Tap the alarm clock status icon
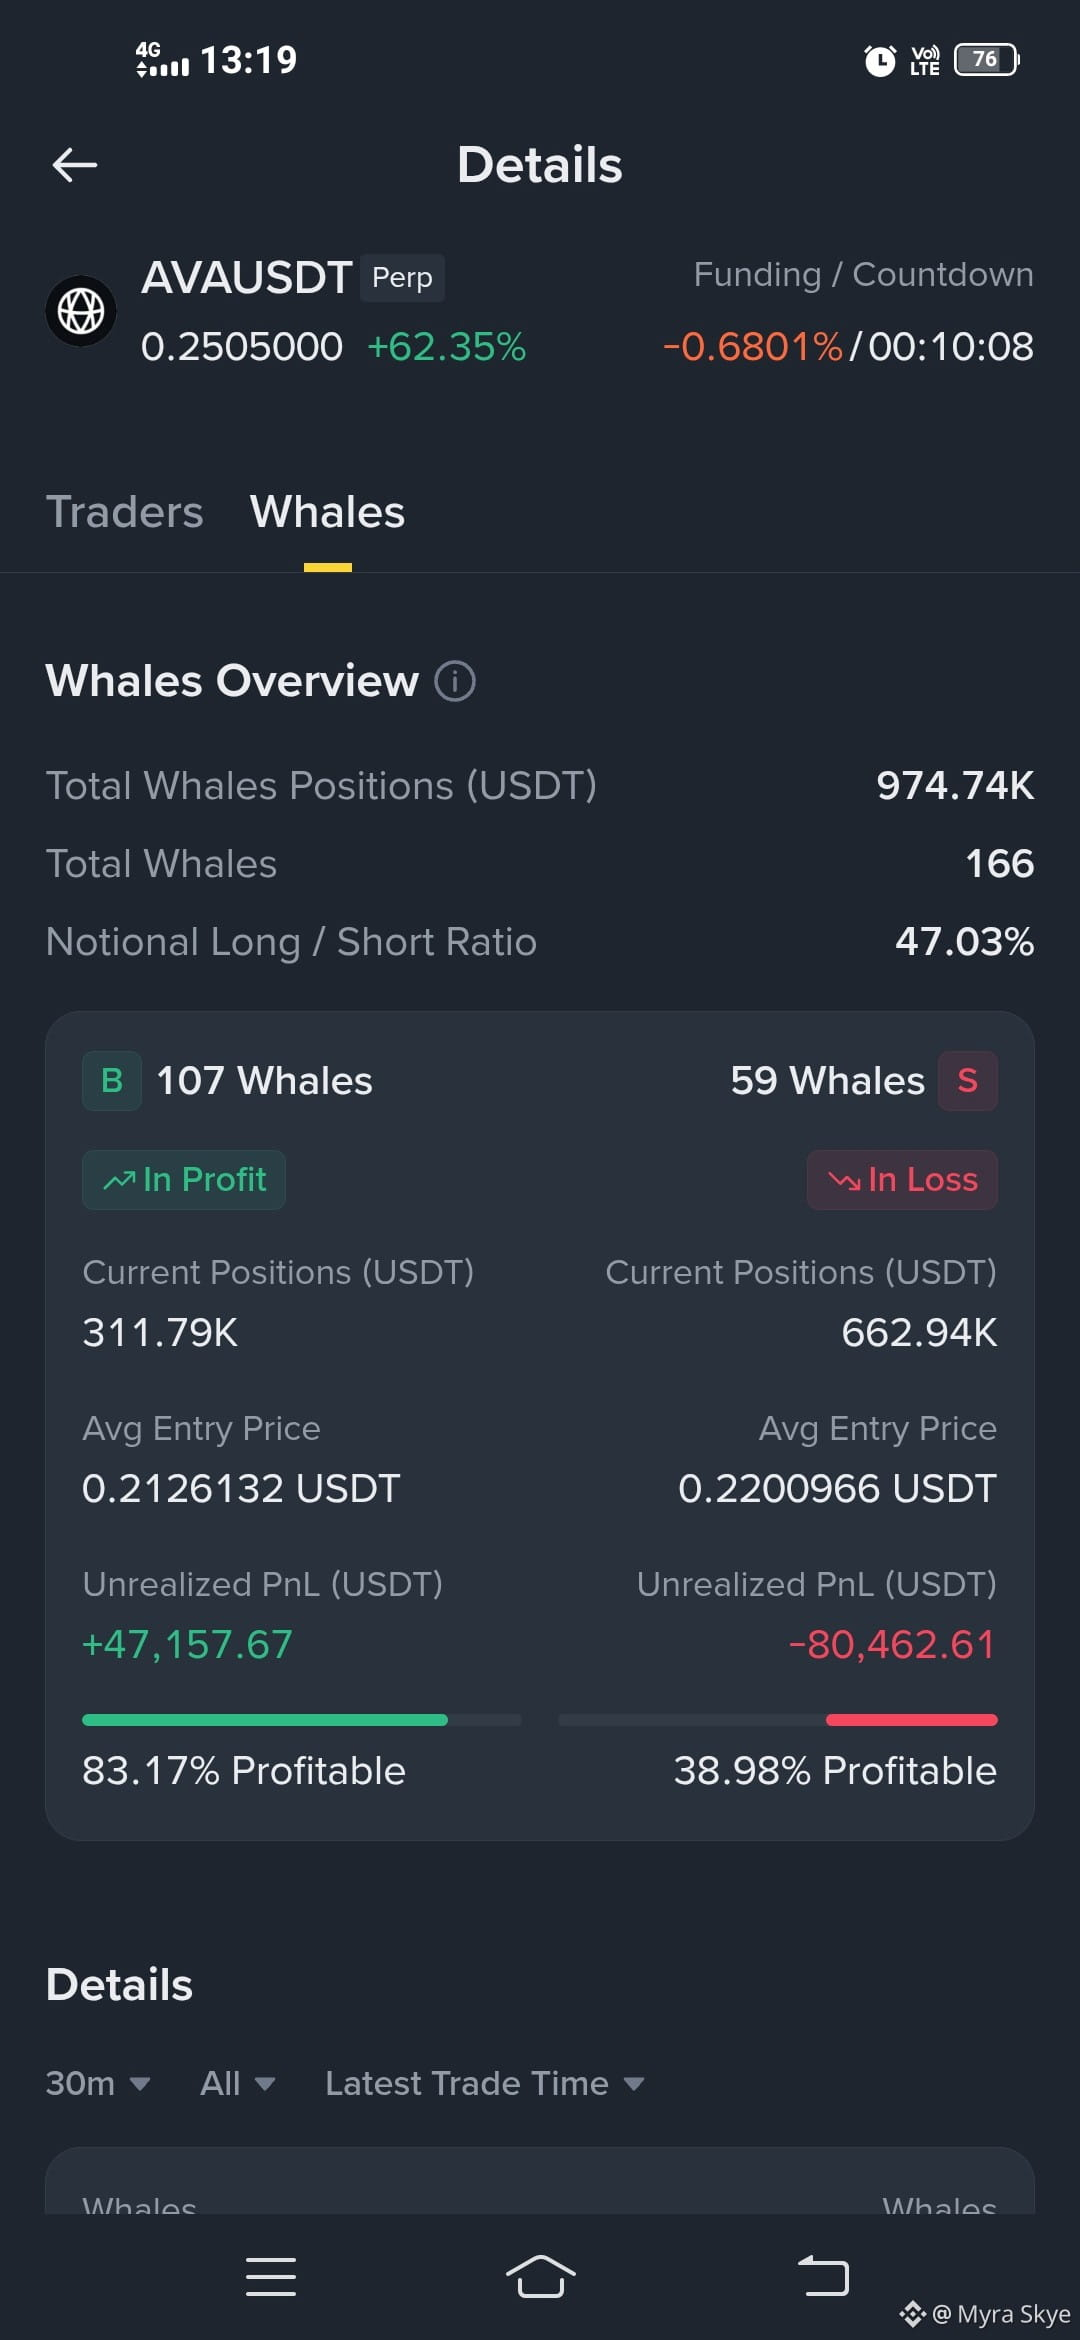1080x2340 pixels. coord(880,60)
